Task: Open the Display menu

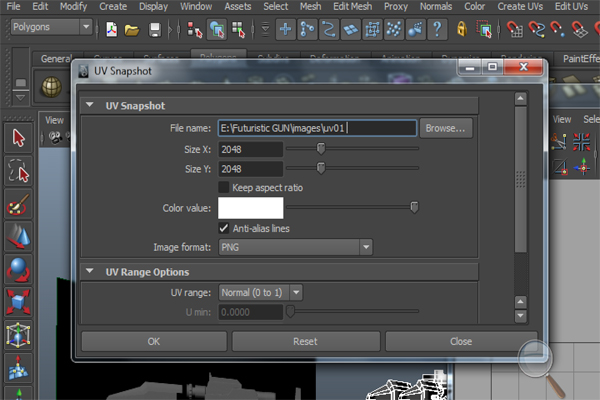Action: click(x=153, y=7)
